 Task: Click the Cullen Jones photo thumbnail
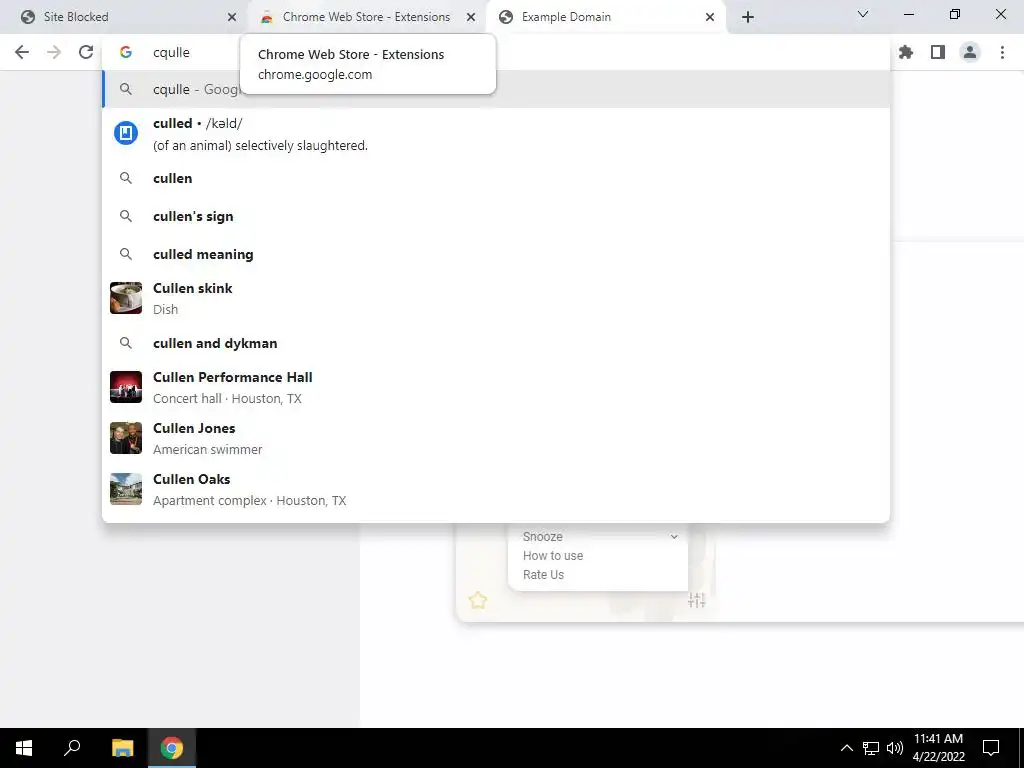pyautogui.click(x=126, y=438)
